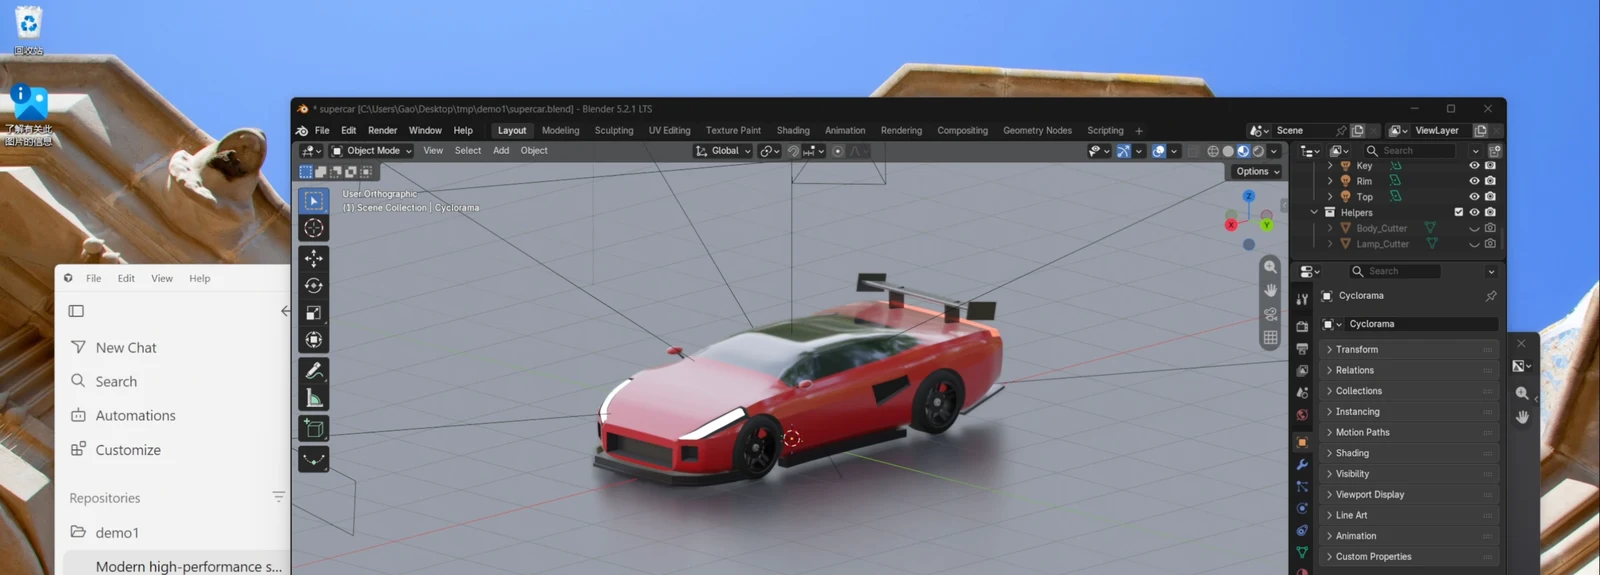
Task: Open the Object Data properties tab
Action: click(1302, 552)
